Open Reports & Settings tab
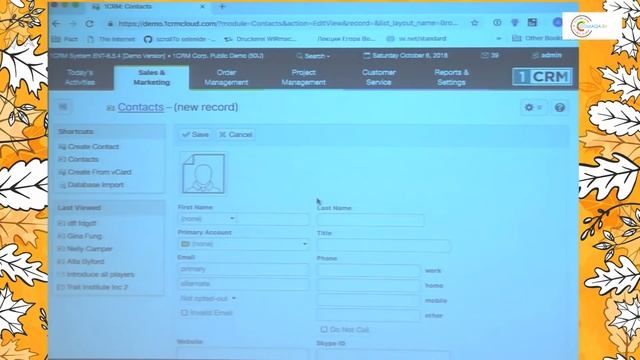Screen dimensions: 640x360 451,77
